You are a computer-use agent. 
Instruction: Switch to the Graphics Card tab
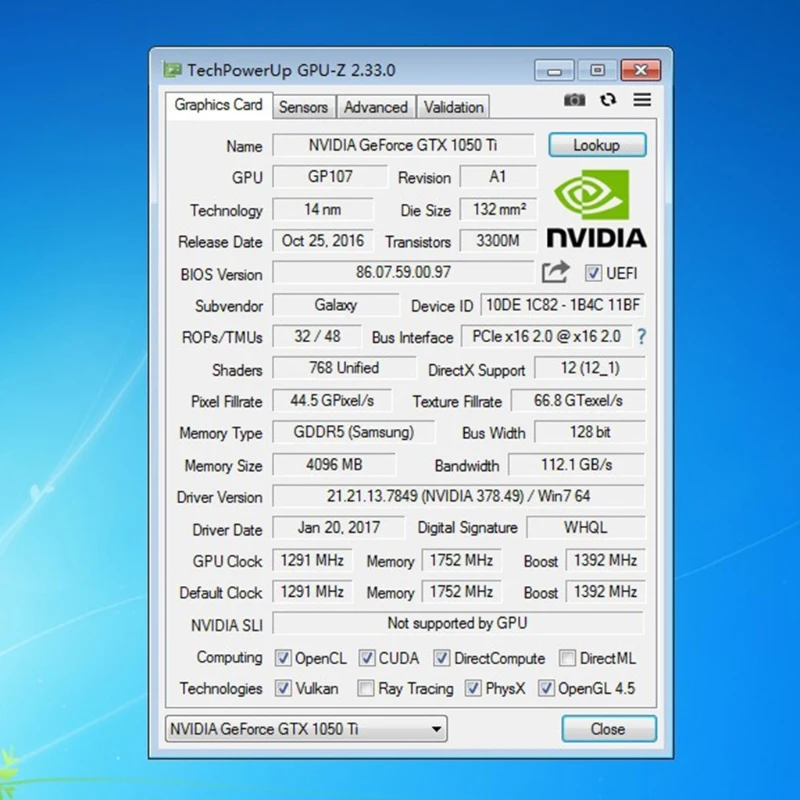(x=218, y=105)
